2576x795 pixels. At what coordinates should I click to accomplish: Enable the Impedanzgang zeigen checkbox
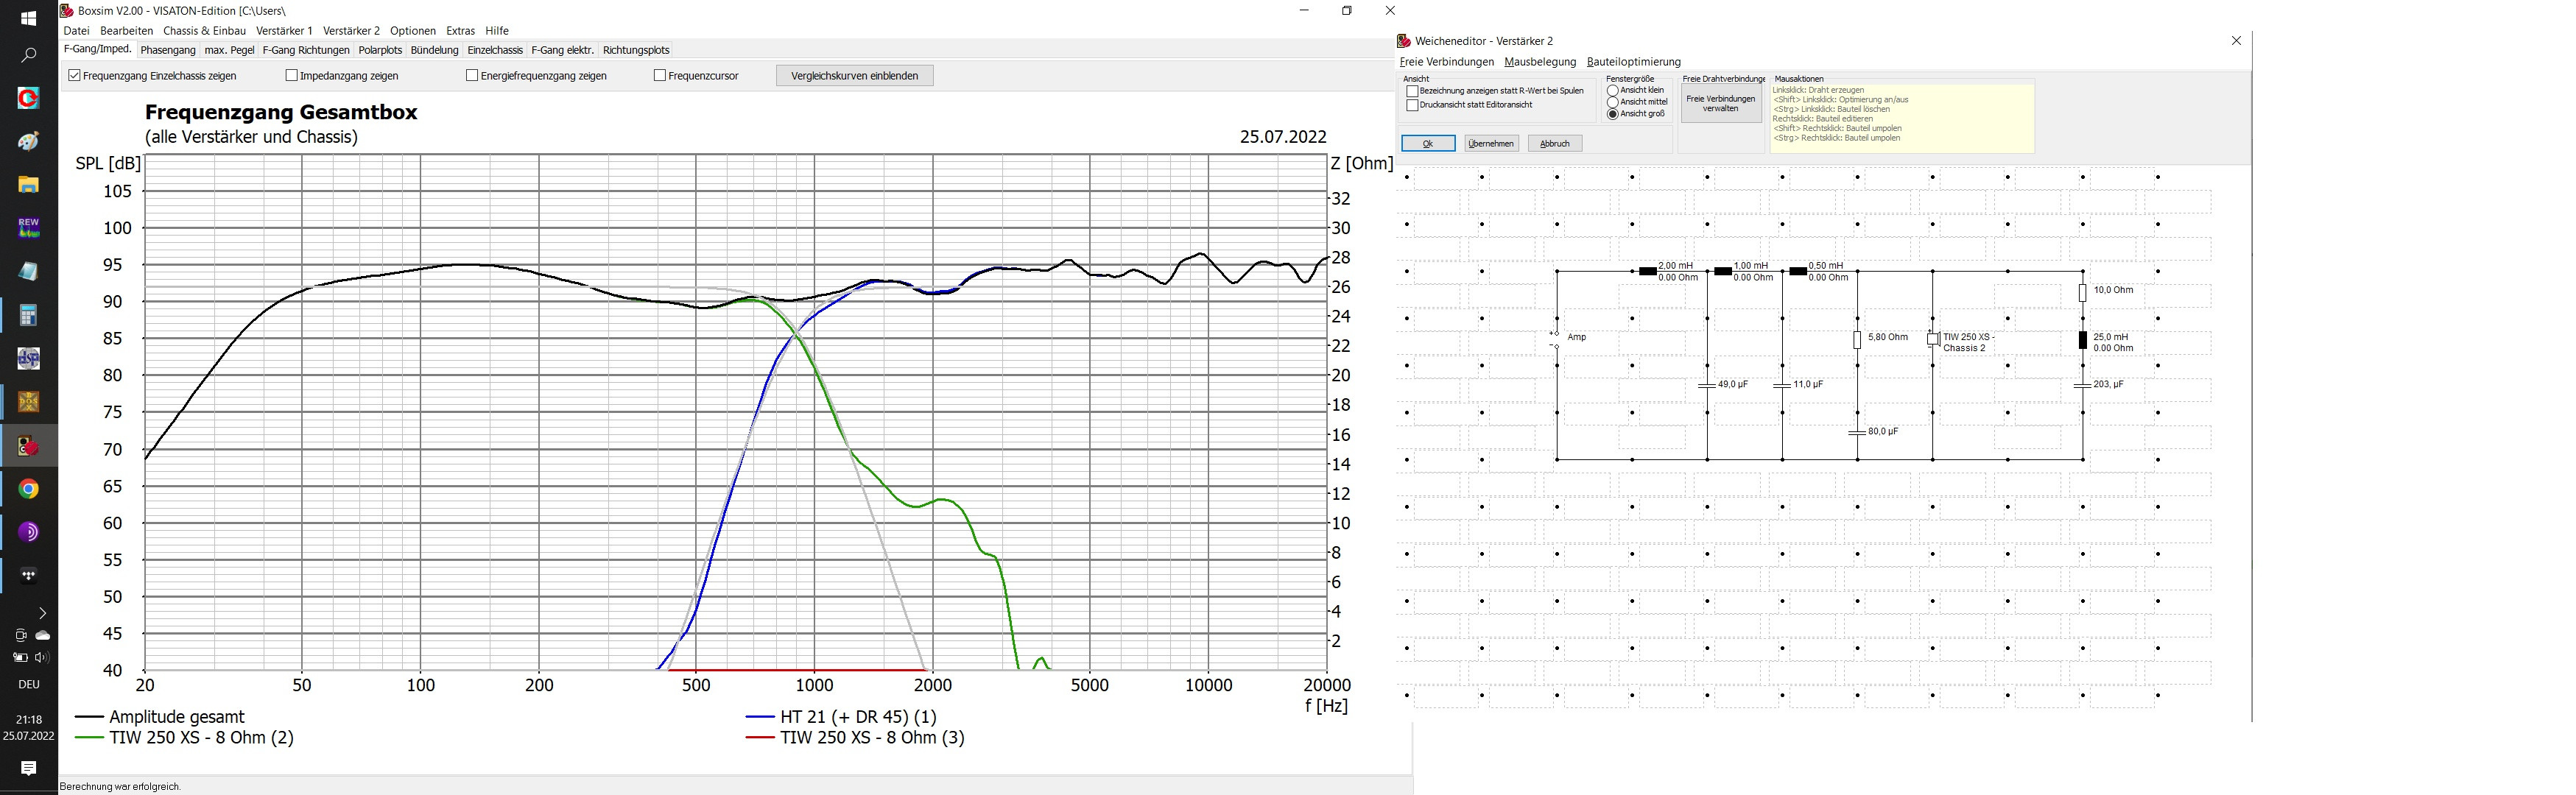pyautogui.click(x=291, y=75)
